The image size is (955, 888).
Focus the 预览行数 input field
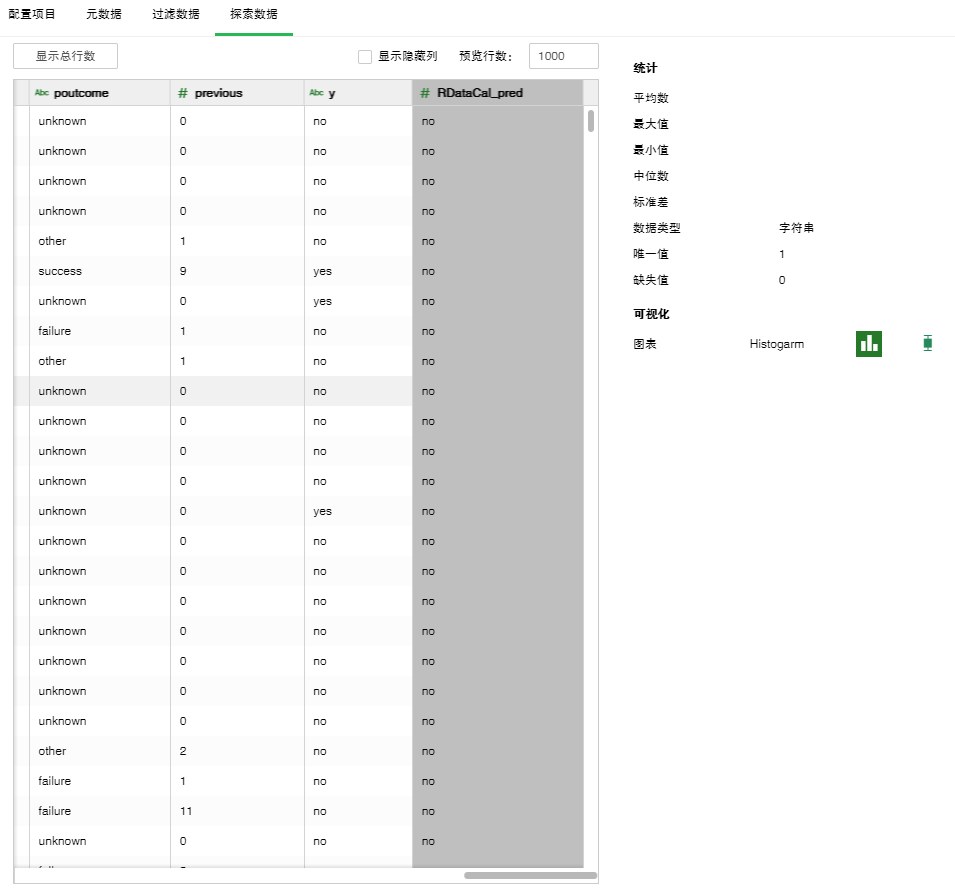click(x=563, y=56)
